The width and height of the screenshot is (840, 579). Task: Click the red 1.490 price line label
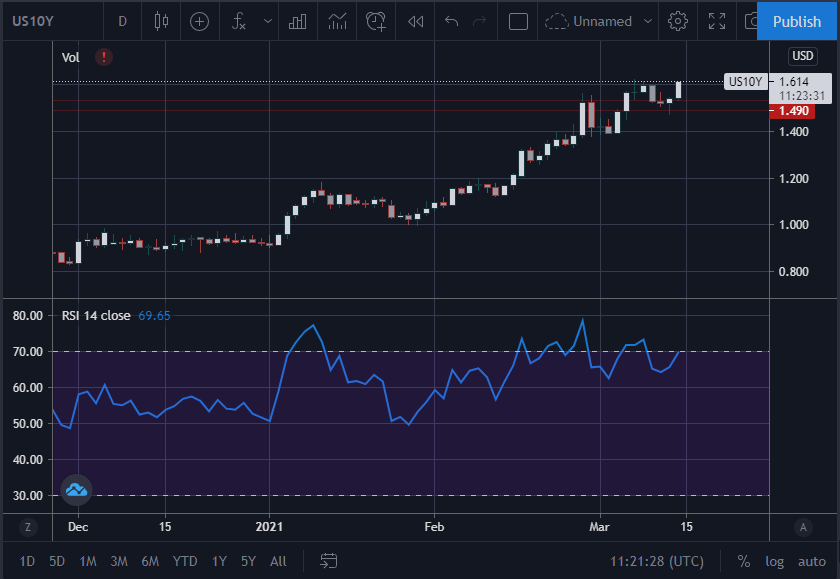coord(793,111)
